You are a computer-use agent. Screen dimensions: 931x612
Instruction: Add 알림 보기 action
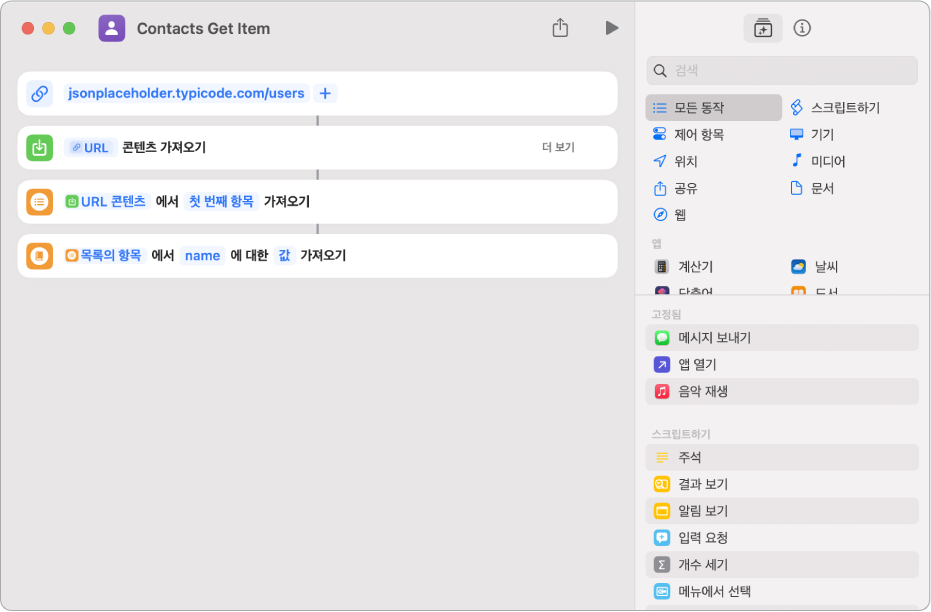782,510
